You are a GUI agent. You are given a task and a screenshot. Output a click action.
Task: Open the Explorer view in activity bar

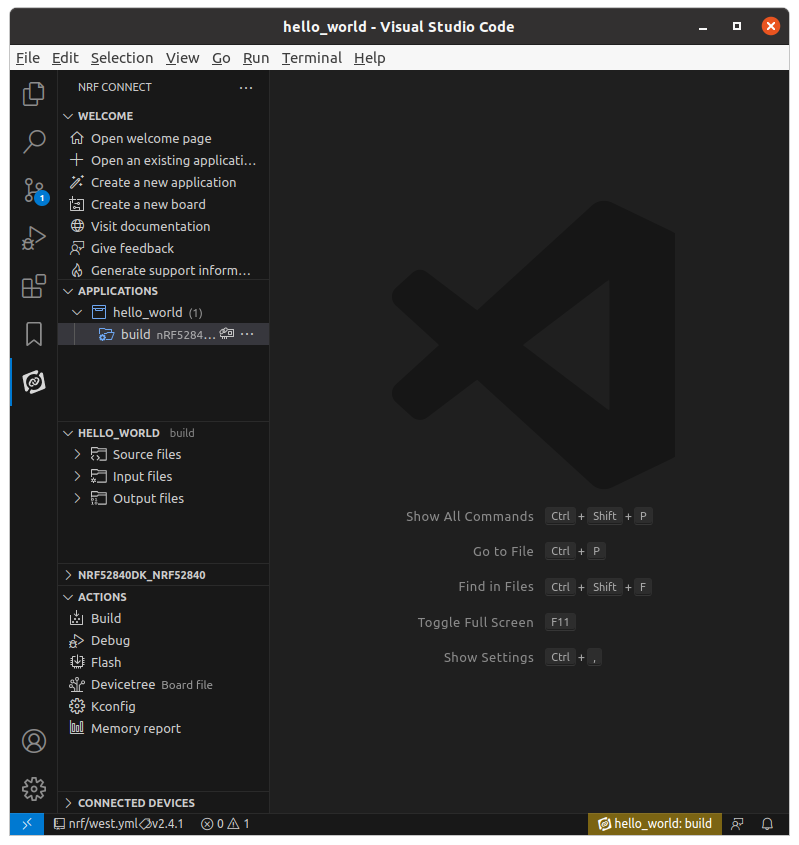point(33,94)
